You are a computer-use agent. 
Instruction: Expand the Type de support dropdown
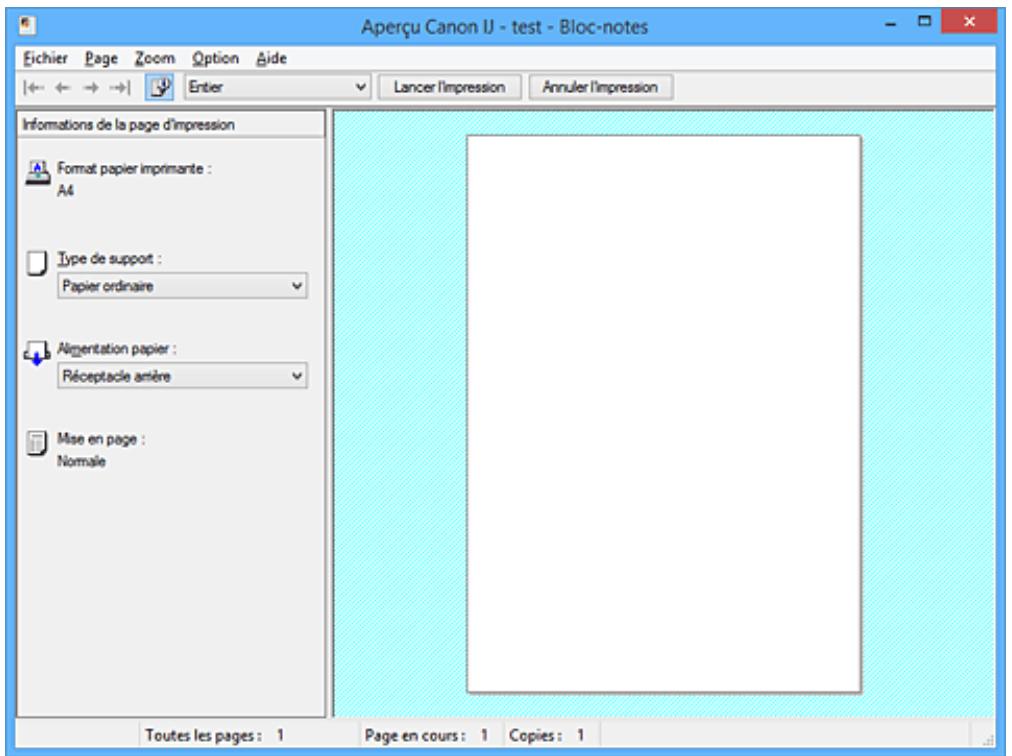pyautogui.click(x=181, y=286)
